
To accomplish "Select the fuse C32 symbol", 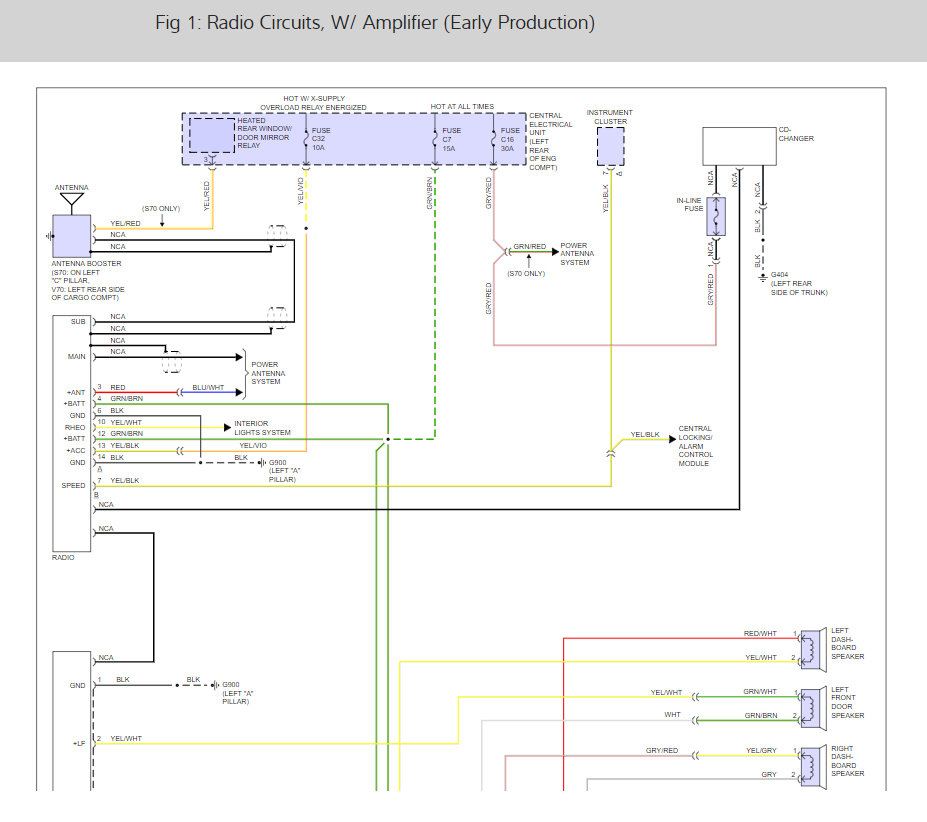I will click(306, 140).
